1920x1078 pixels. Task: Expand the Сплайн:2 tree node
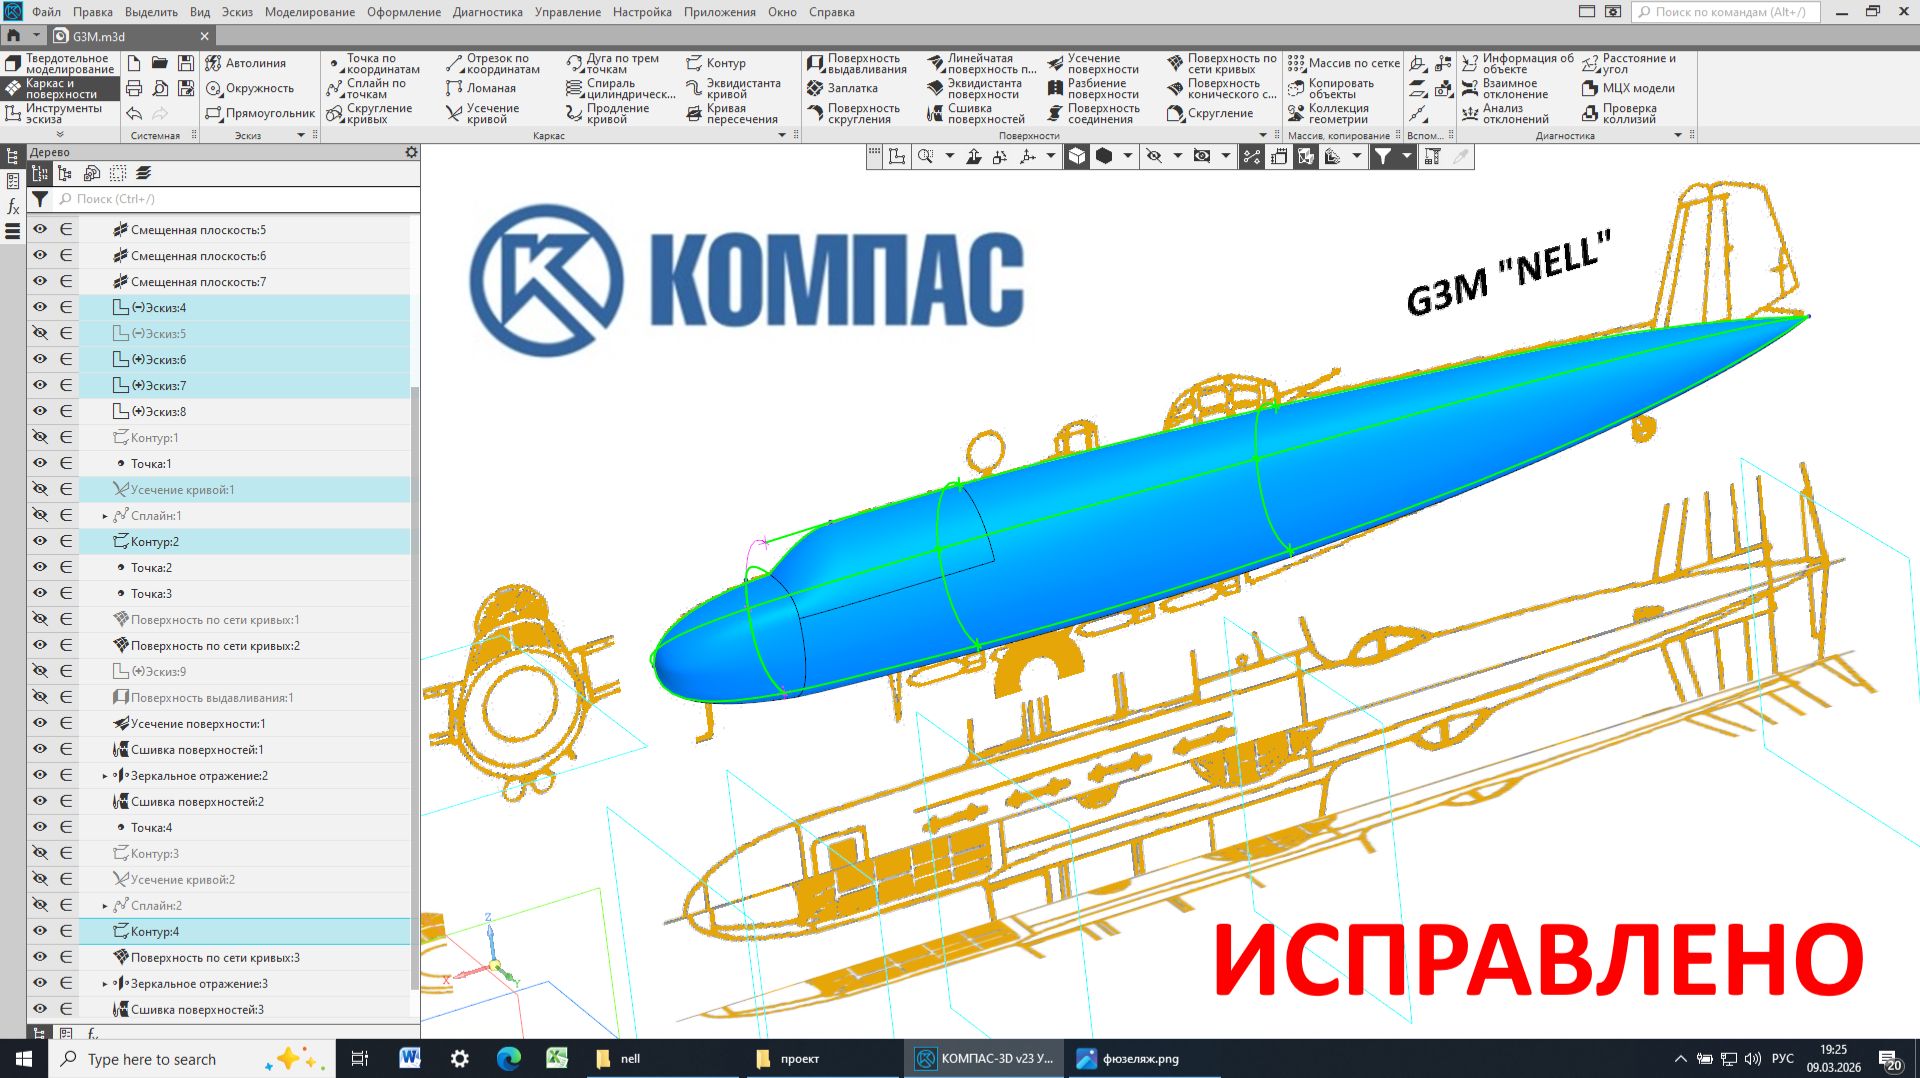tap(105, 906)
